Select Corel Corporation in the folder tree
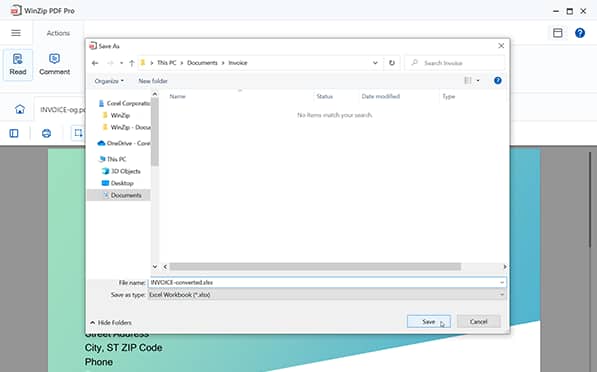Image resolution: width=597 pixels, height=372 pixels. (x=124, y=103)
